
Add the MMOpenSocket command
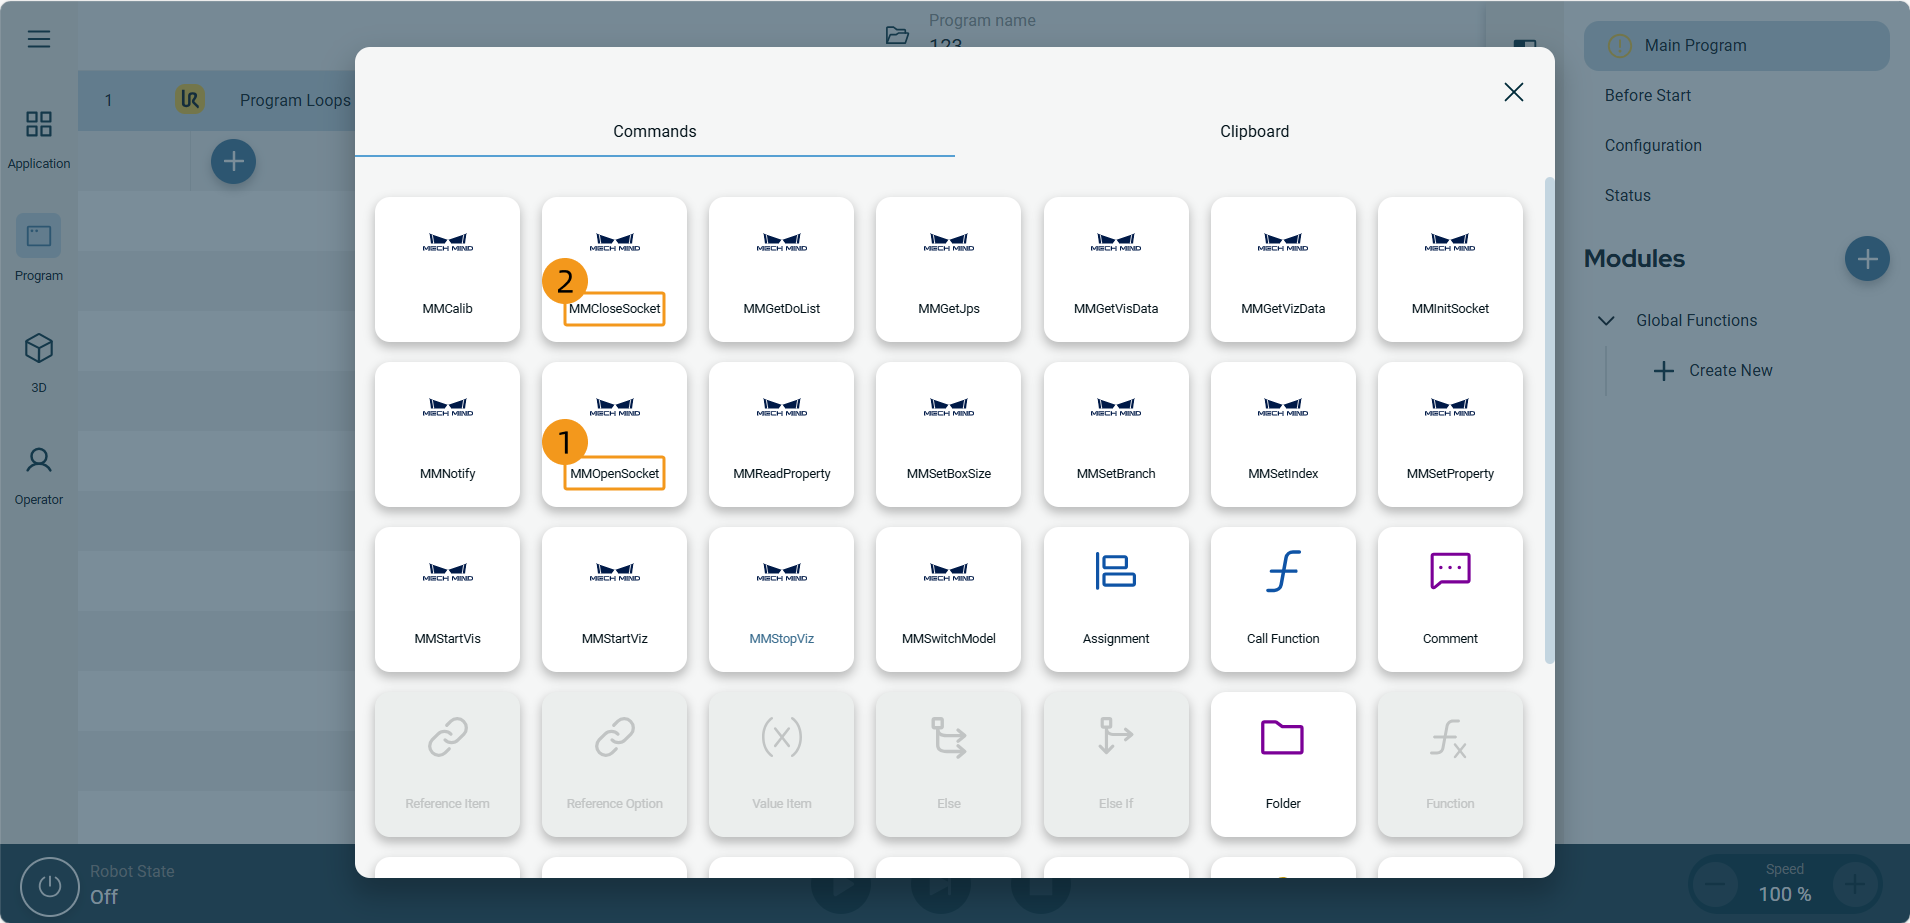(614, 435)
